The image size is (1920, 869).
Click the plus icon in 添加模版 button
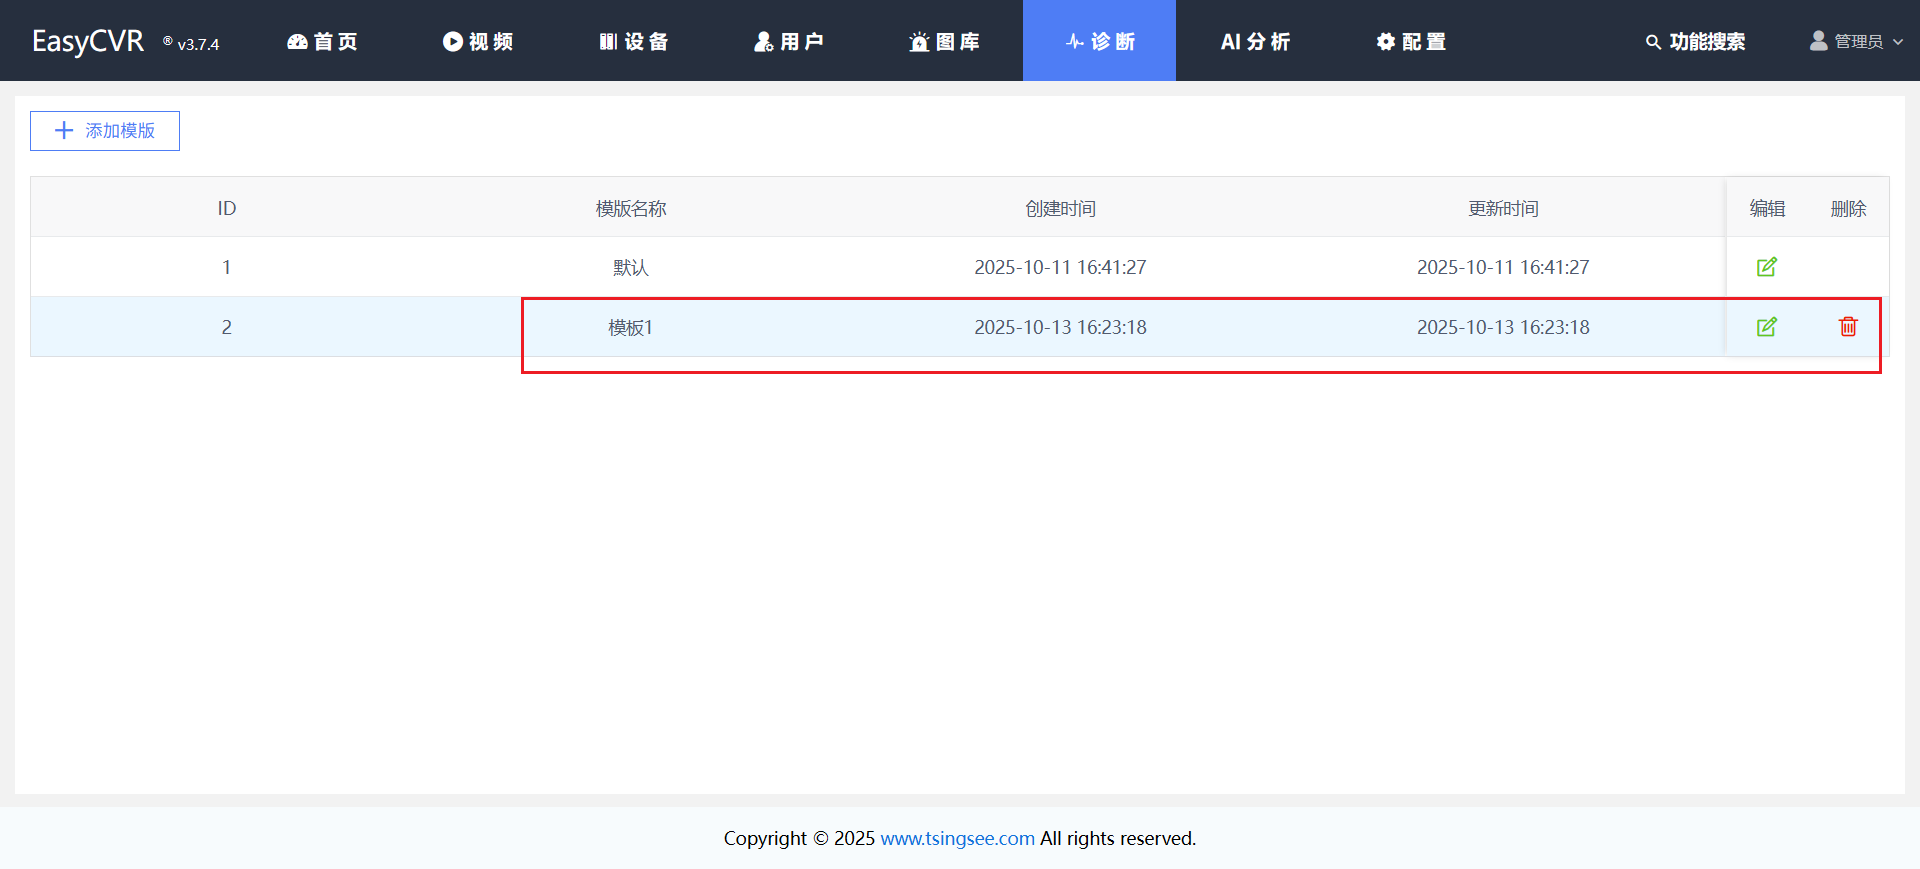point(64,131)
